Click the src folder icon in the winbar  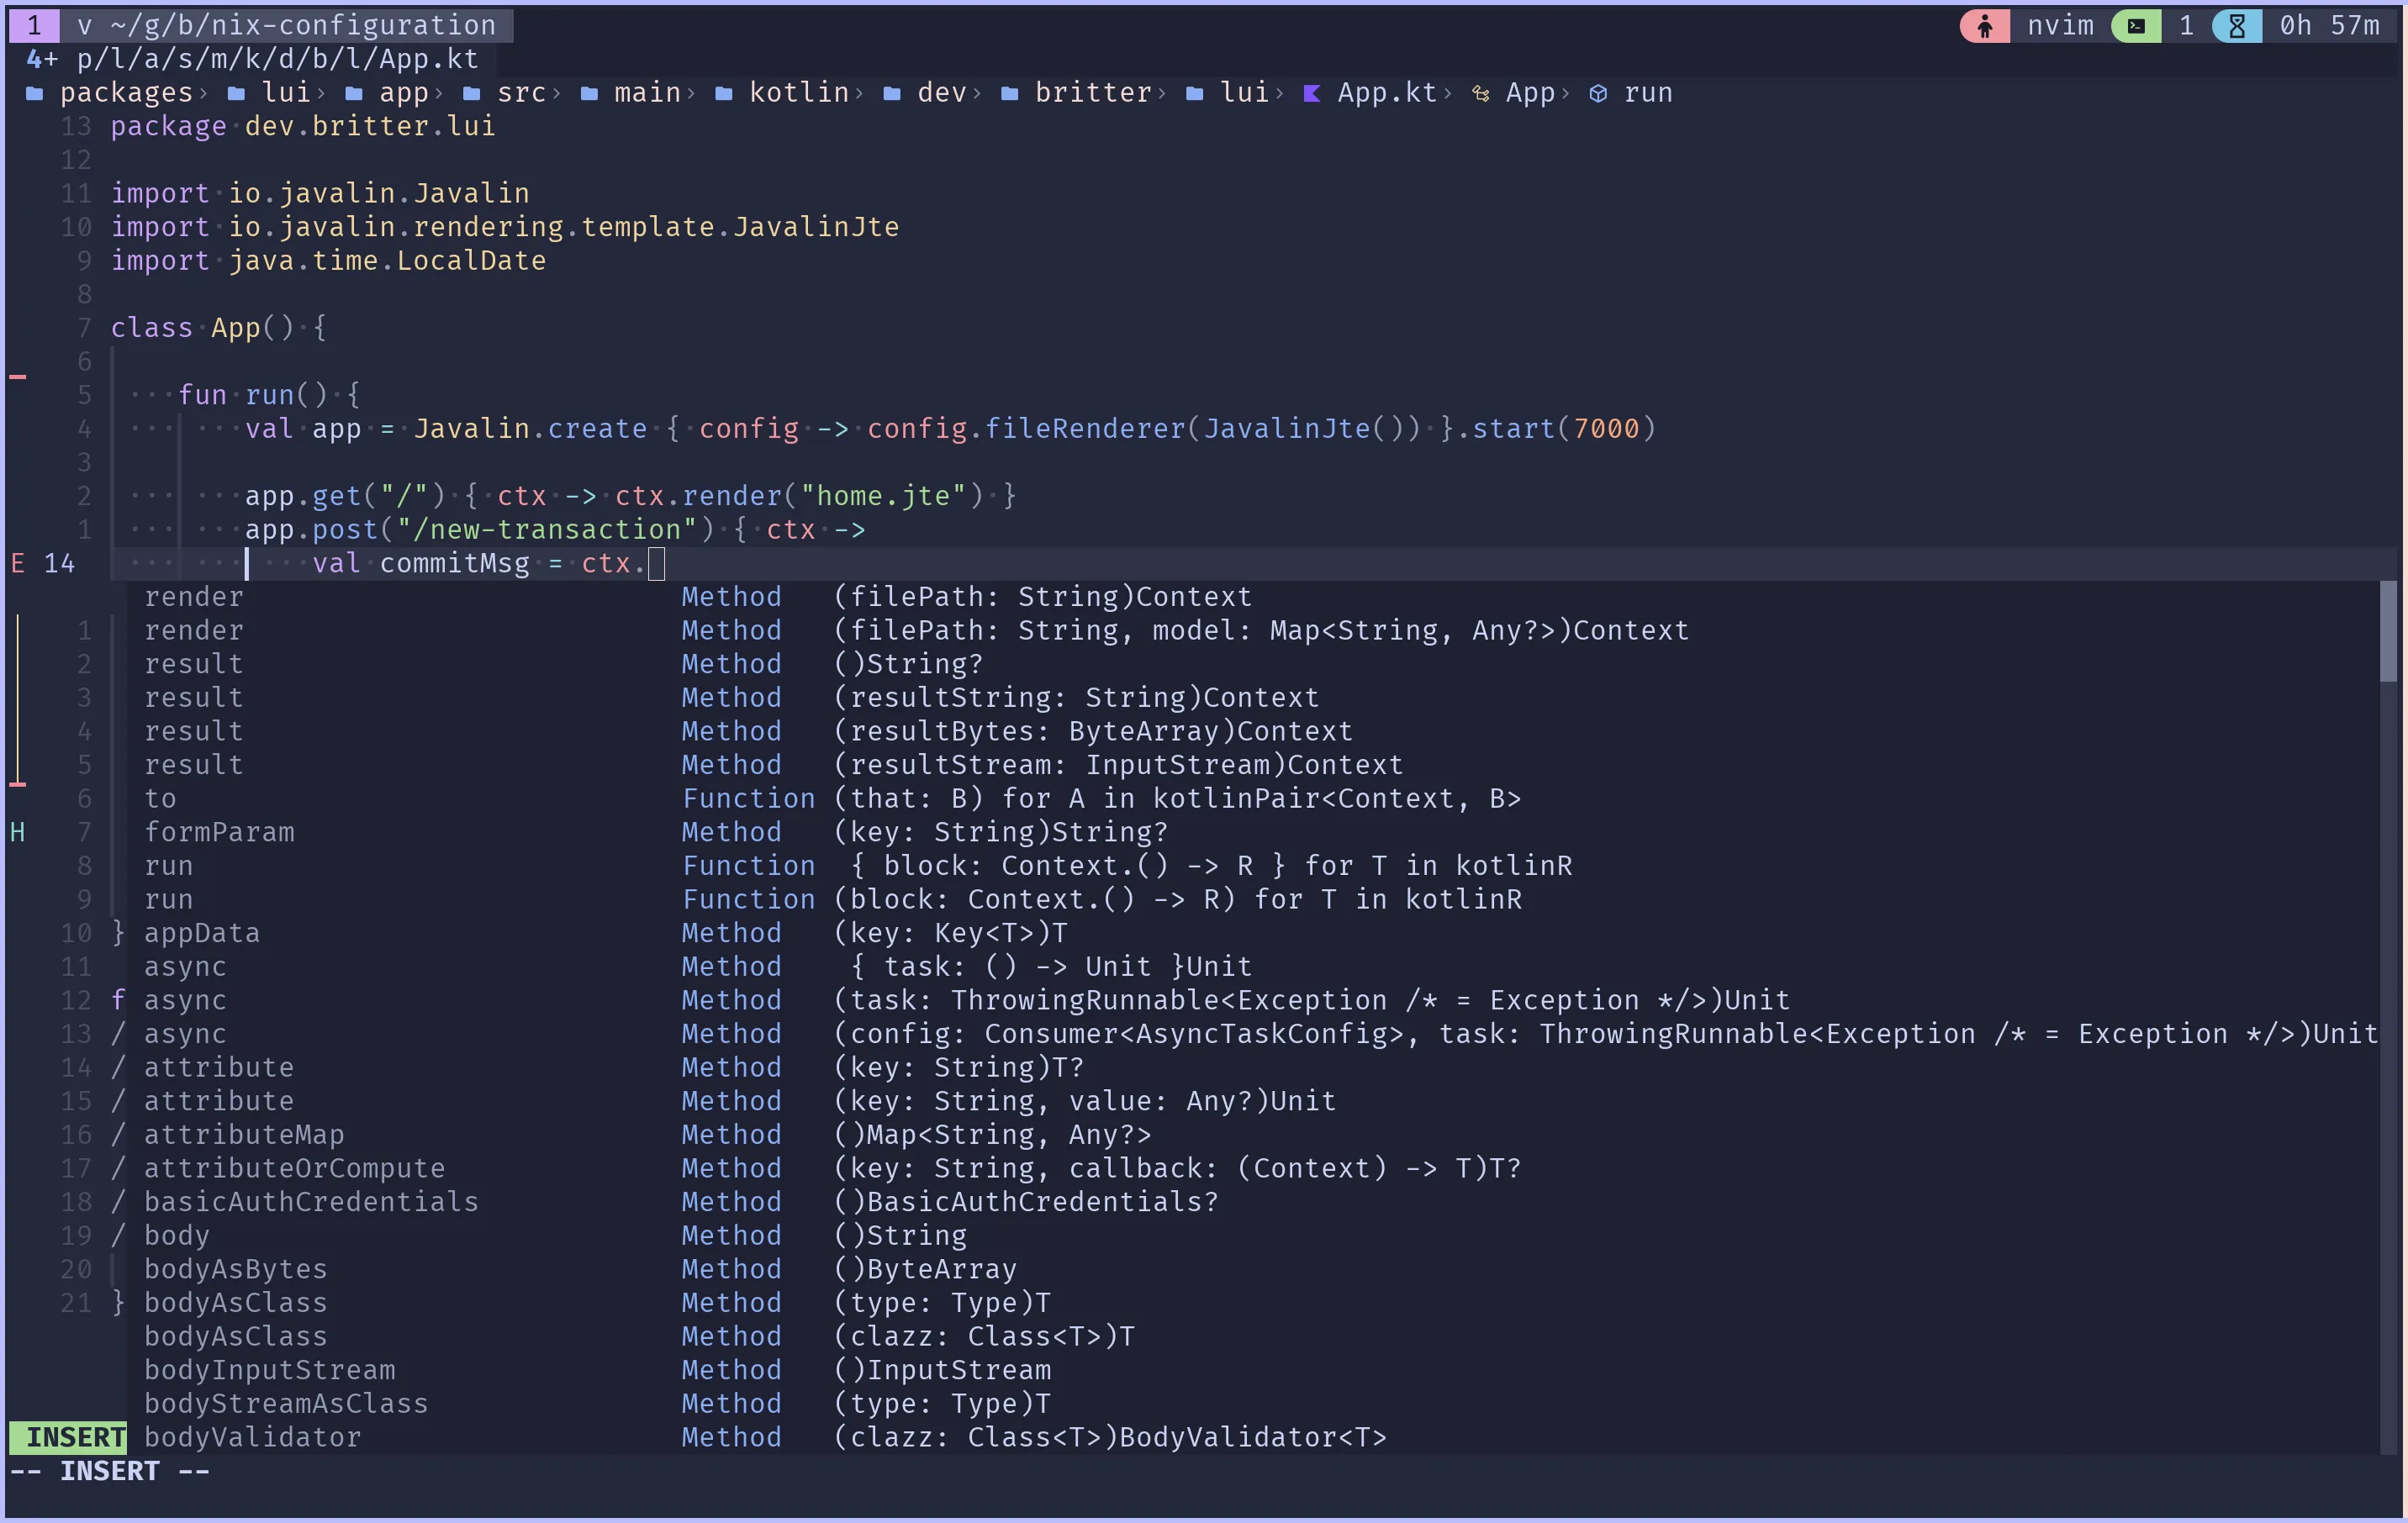[473, 92]
